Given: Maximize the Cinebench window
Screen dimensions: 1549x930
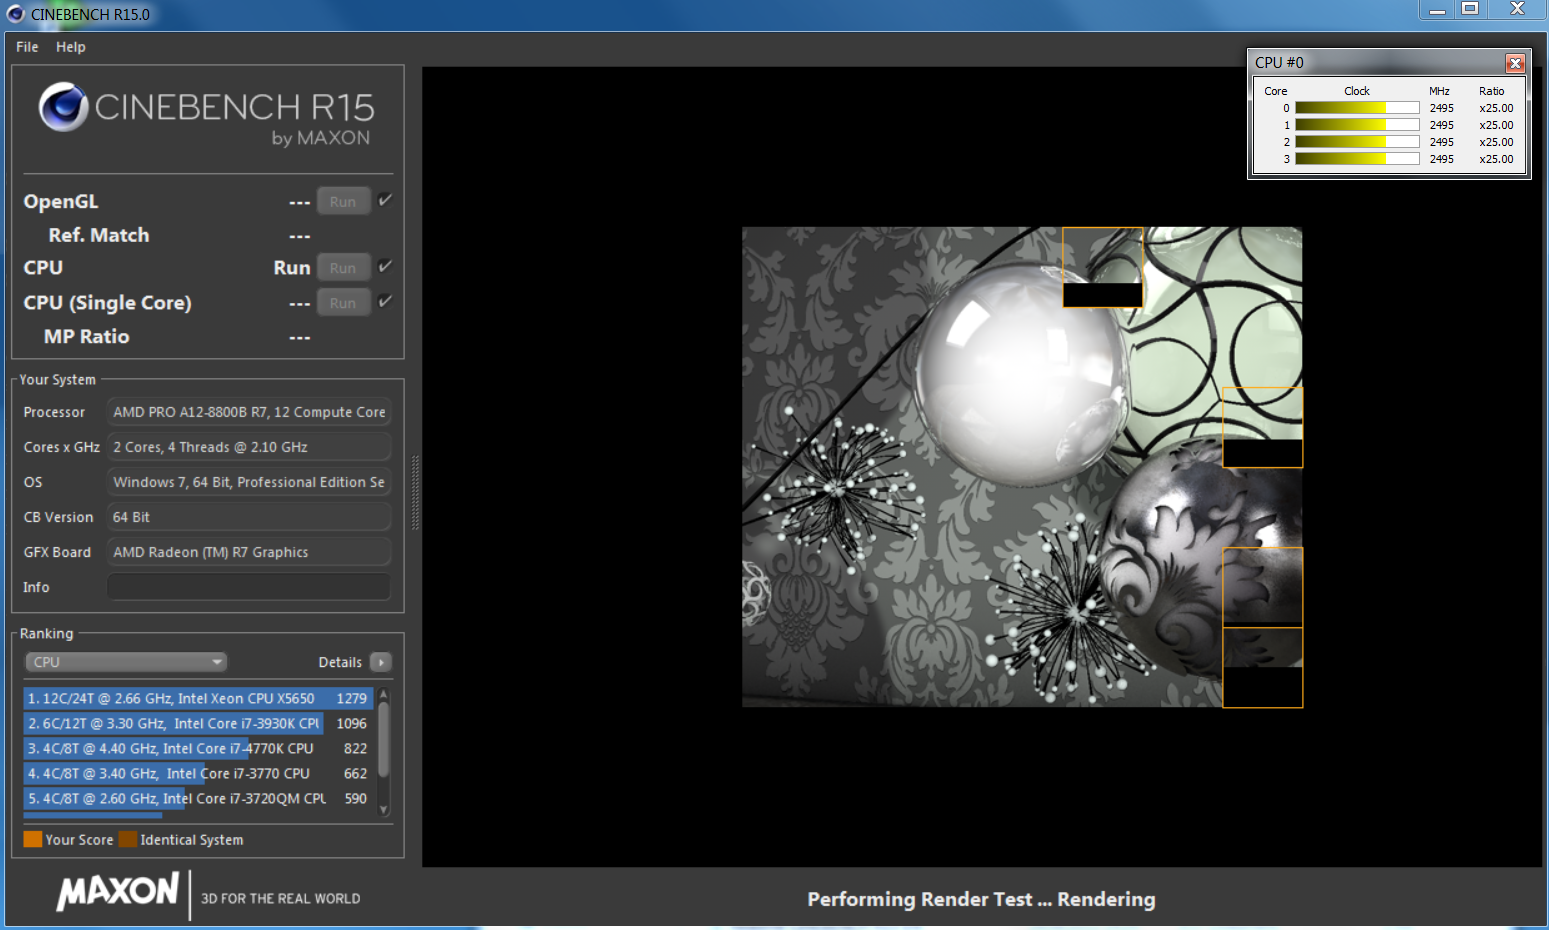Looking at the screenshot, I should pyautogui.click(x=1470, y=10).
